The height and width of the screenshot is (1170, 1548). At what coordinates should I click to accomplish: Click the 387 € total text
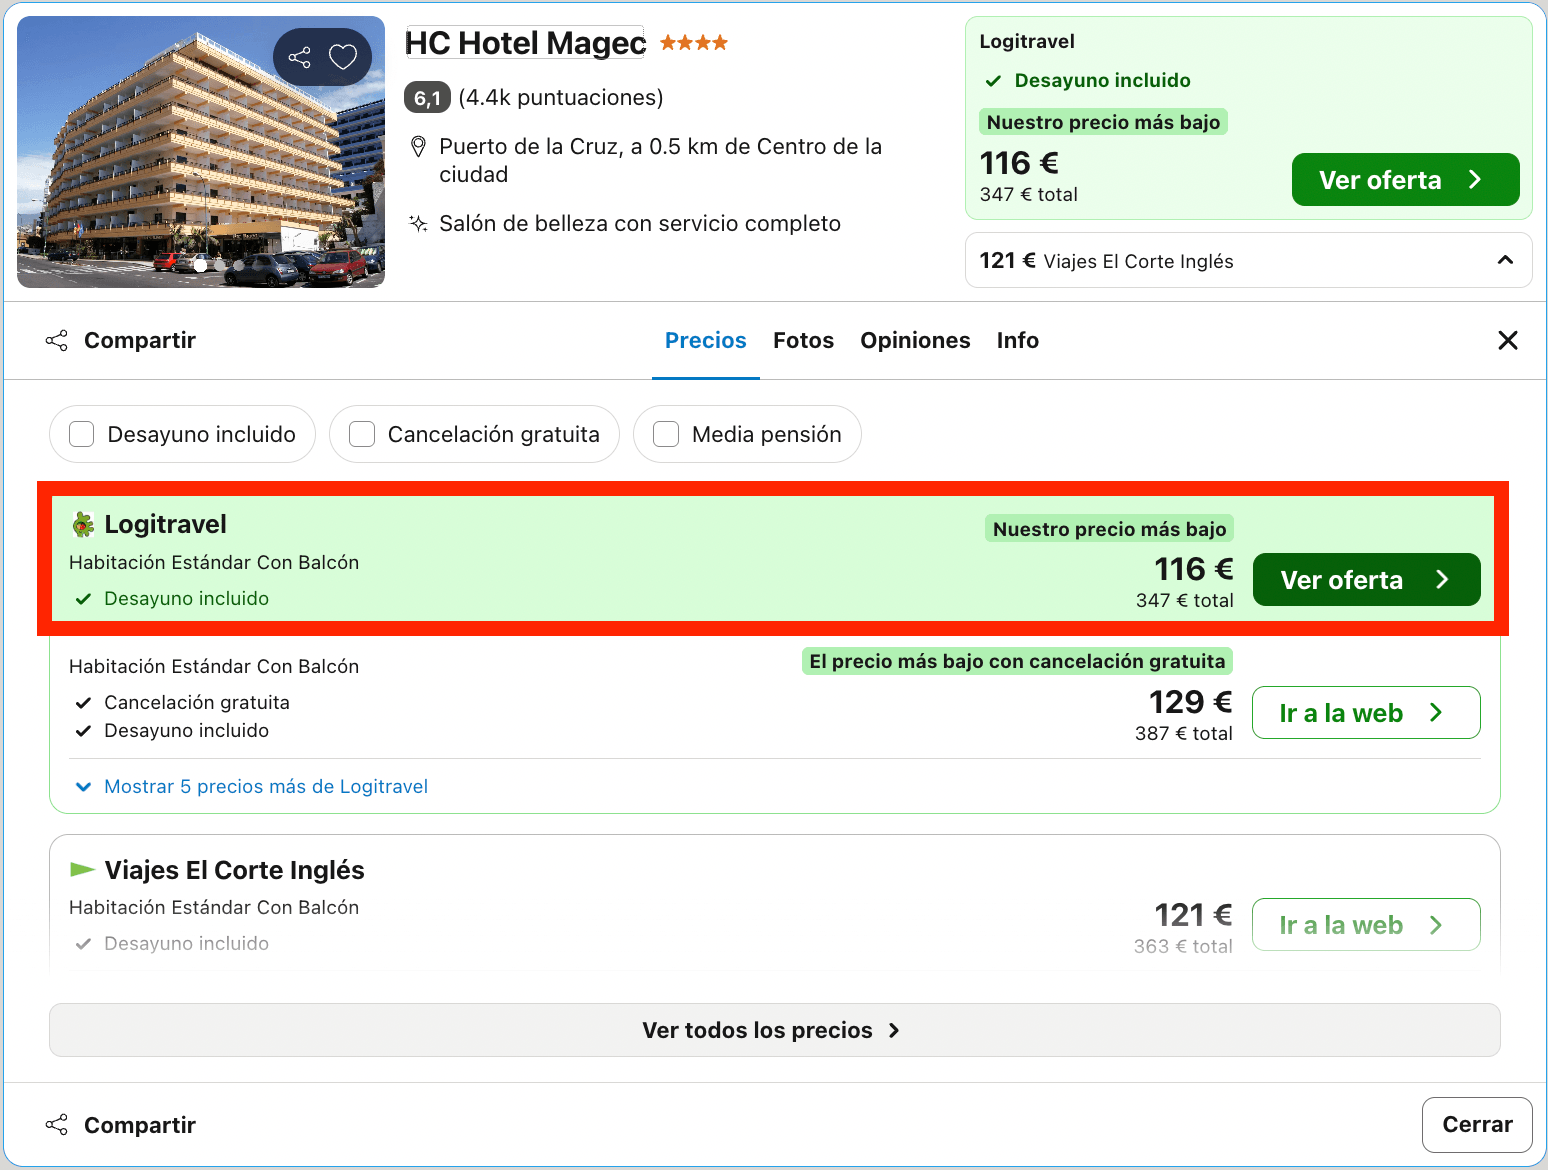[x=1184, y=733]
